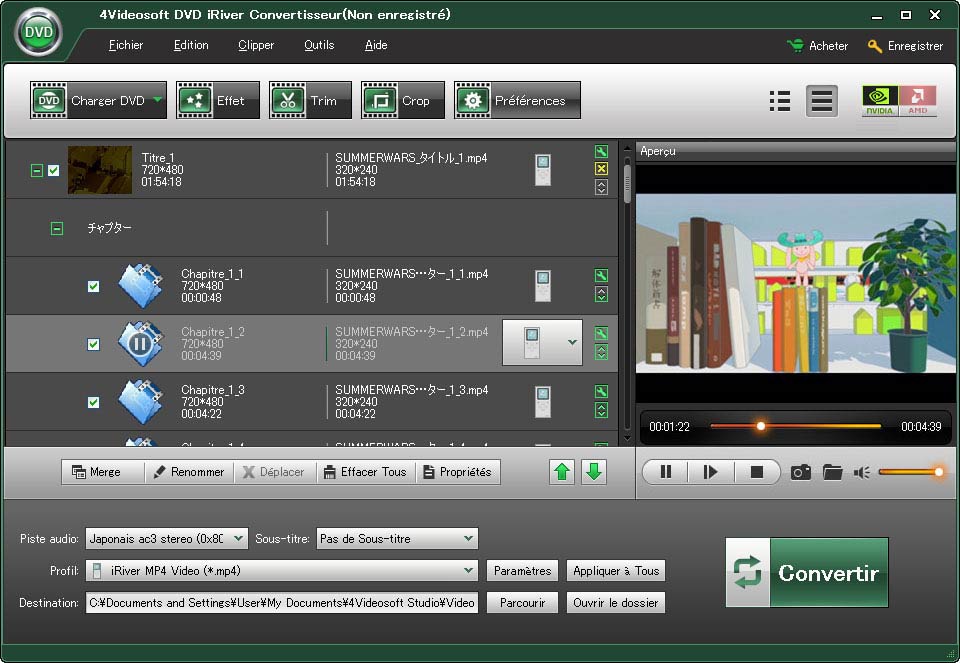960x663 pixels.
Task: Open the Clipper menu
Action: pos(256,45)
